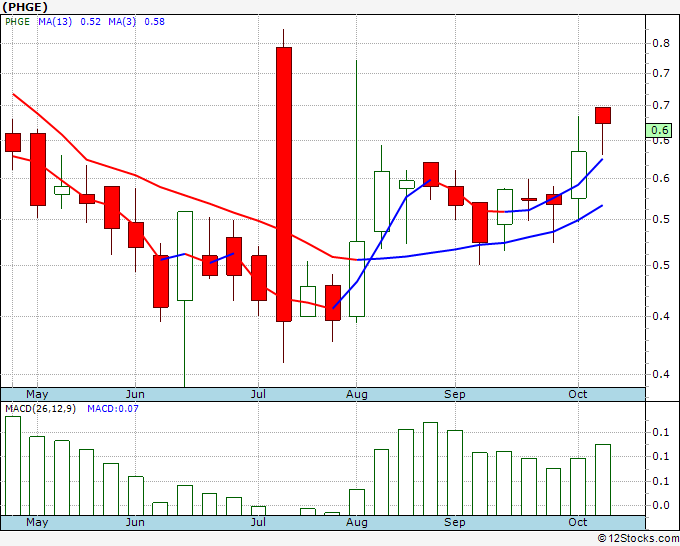
Task: Click Jun on the price chart date axis
Action: (x=135, y=394)
